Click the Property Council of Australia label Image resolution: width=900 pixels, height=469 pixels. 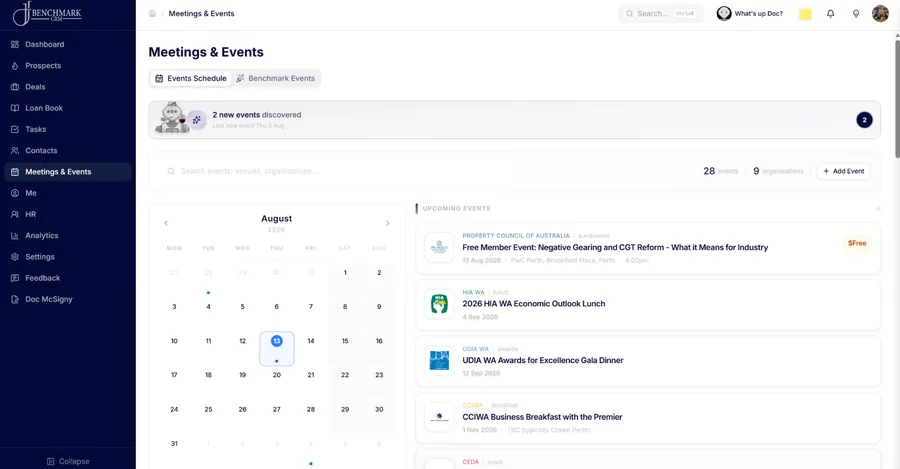point(516,235)
